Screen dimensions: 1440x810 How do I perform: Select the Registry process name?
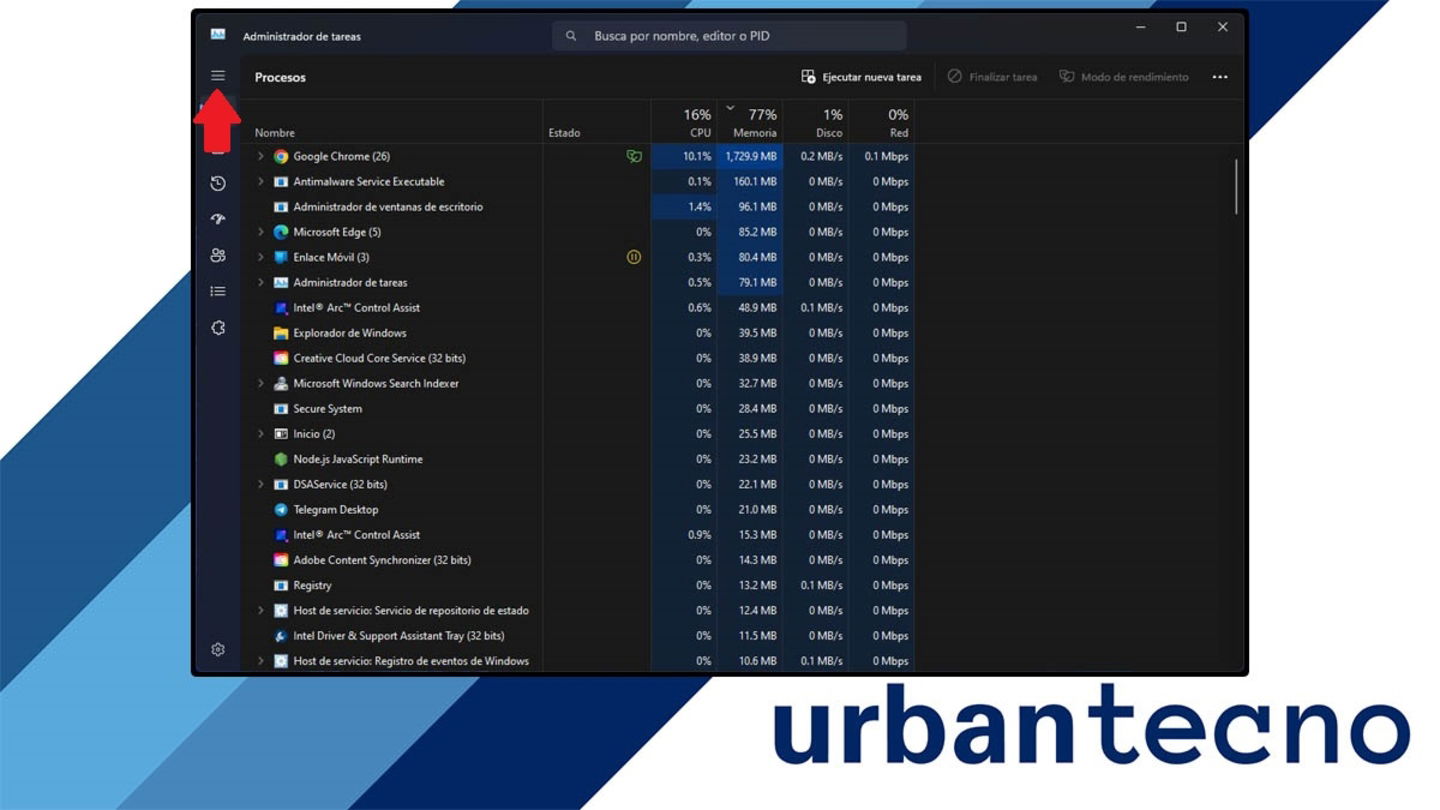click(312, 585)
